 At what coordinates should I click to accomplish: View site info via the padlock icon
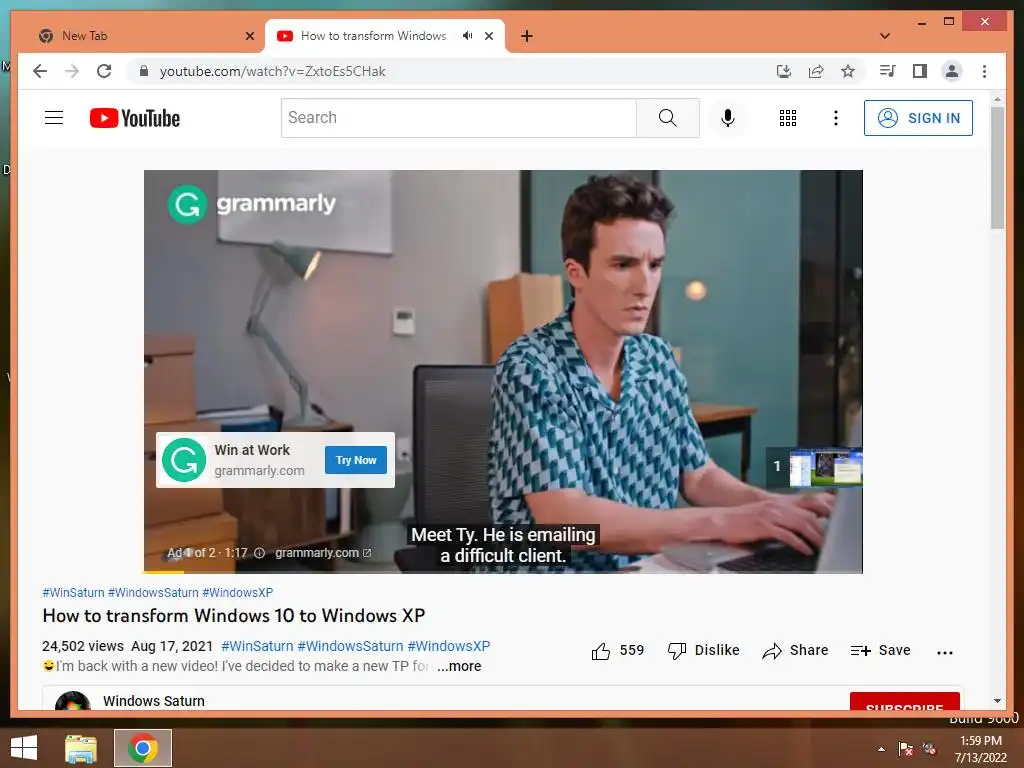click(x=144, y=71)
